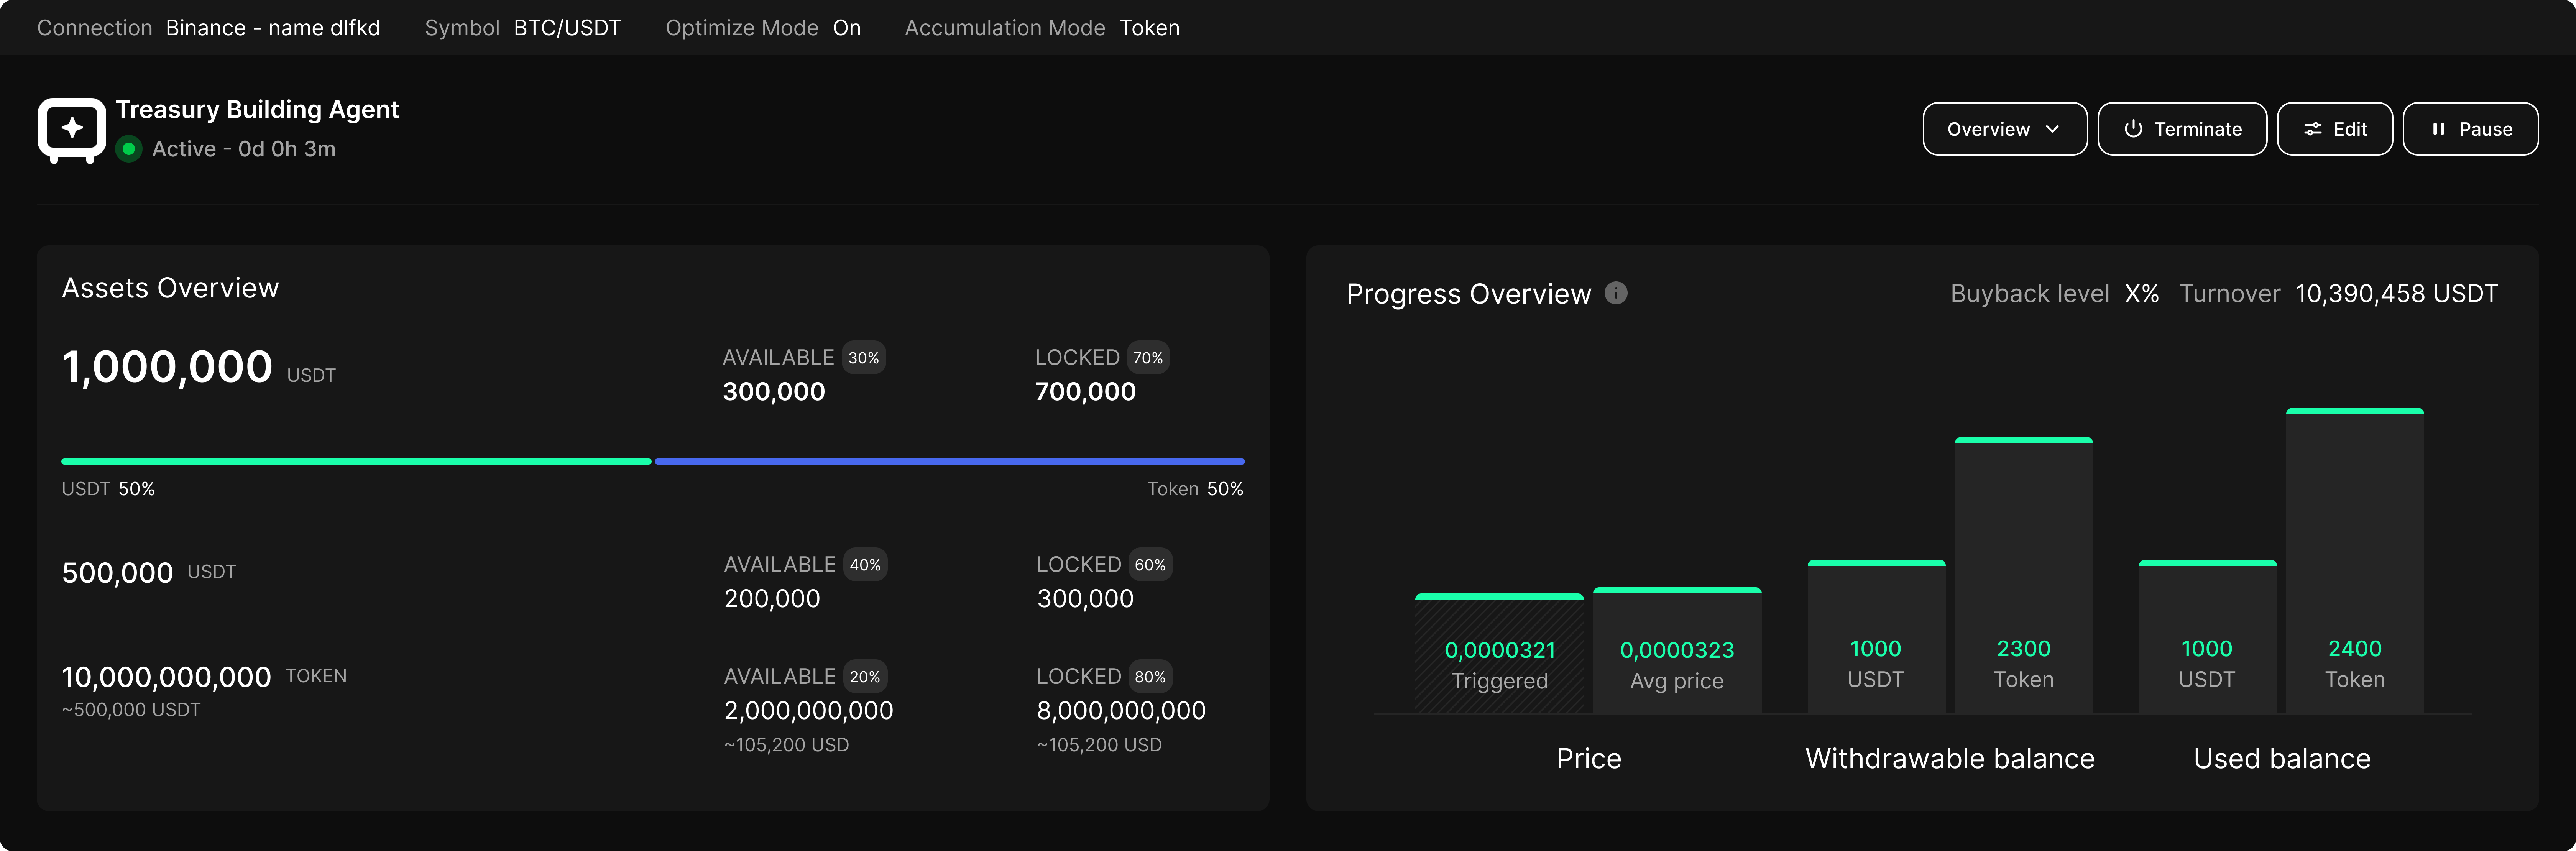Terminate the agent
Screen dimensions: 2576x851
[2182, 129]
